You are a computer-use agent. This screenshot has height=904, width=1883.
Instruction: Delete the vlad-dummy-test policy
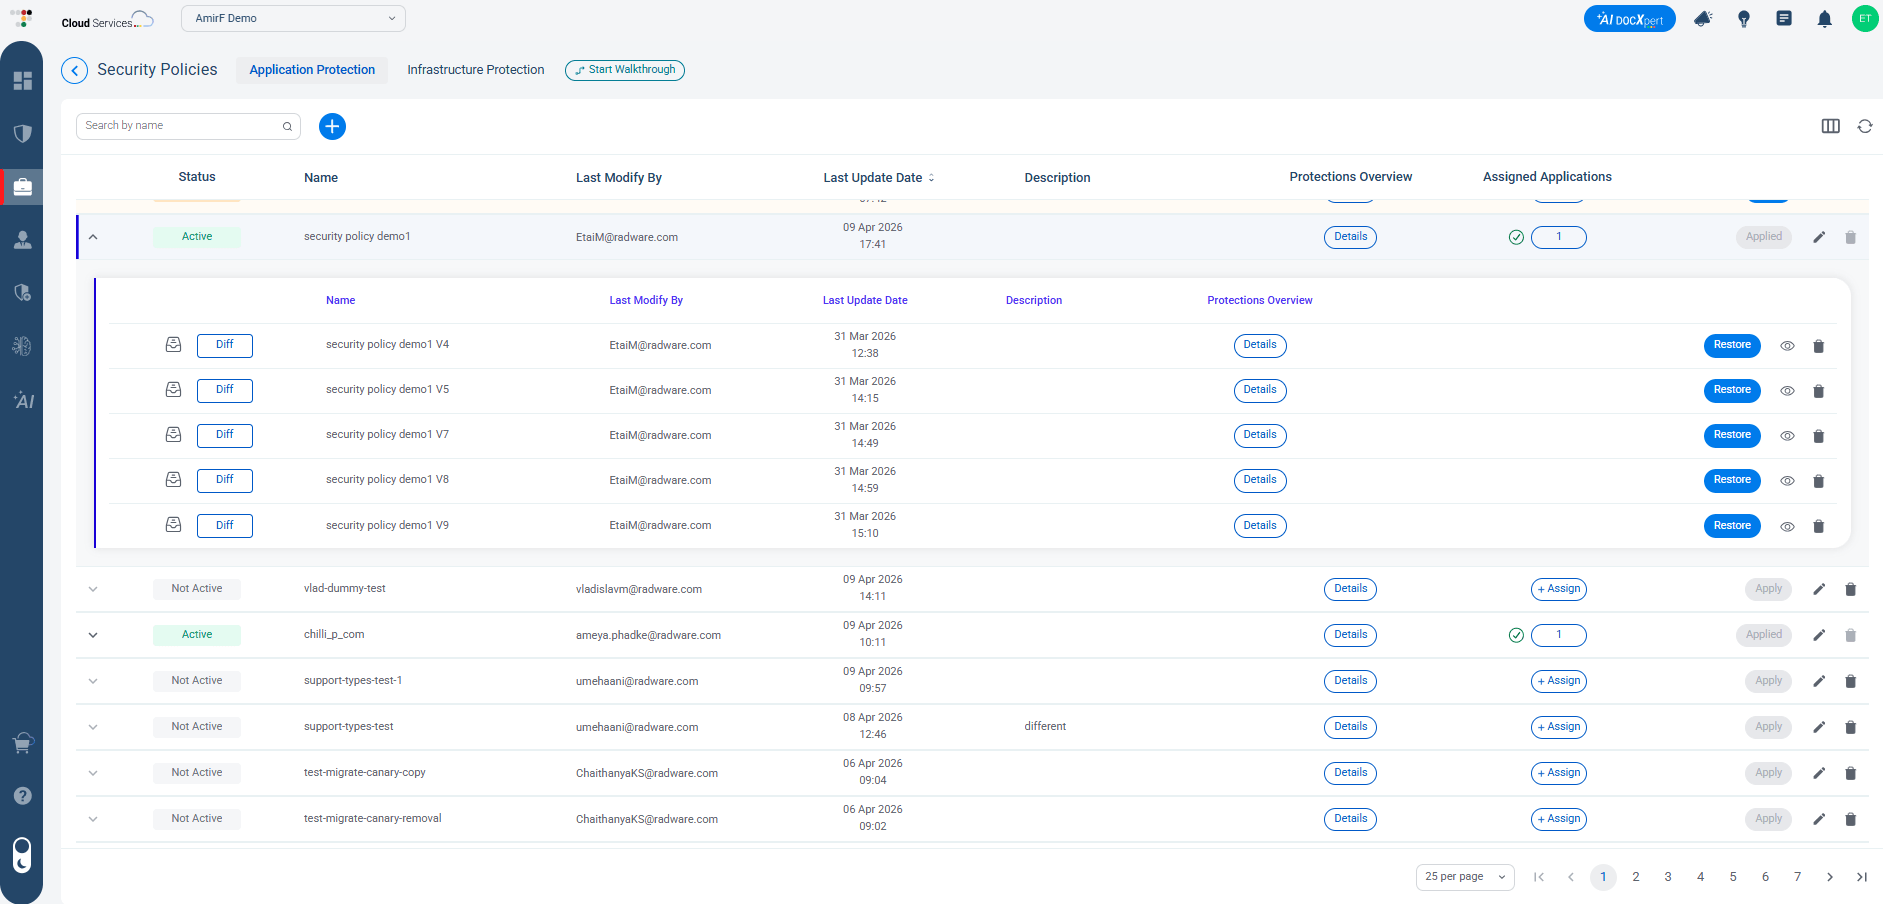[x=1850, y=589]
